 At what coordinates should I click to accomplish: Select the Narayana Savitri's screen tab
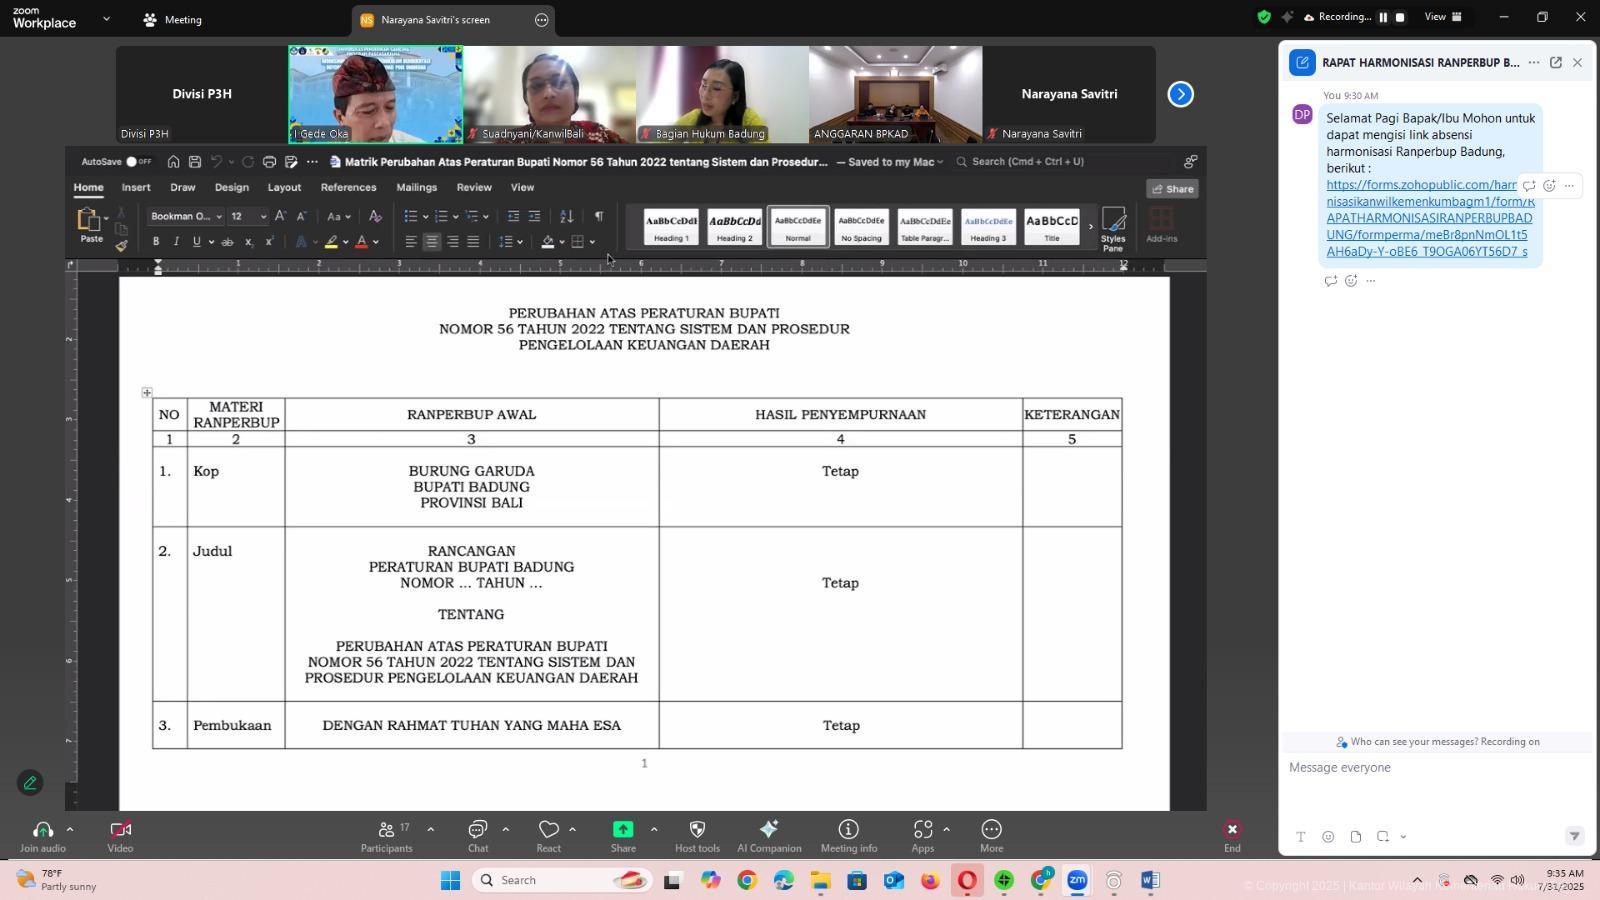[435, 20]
